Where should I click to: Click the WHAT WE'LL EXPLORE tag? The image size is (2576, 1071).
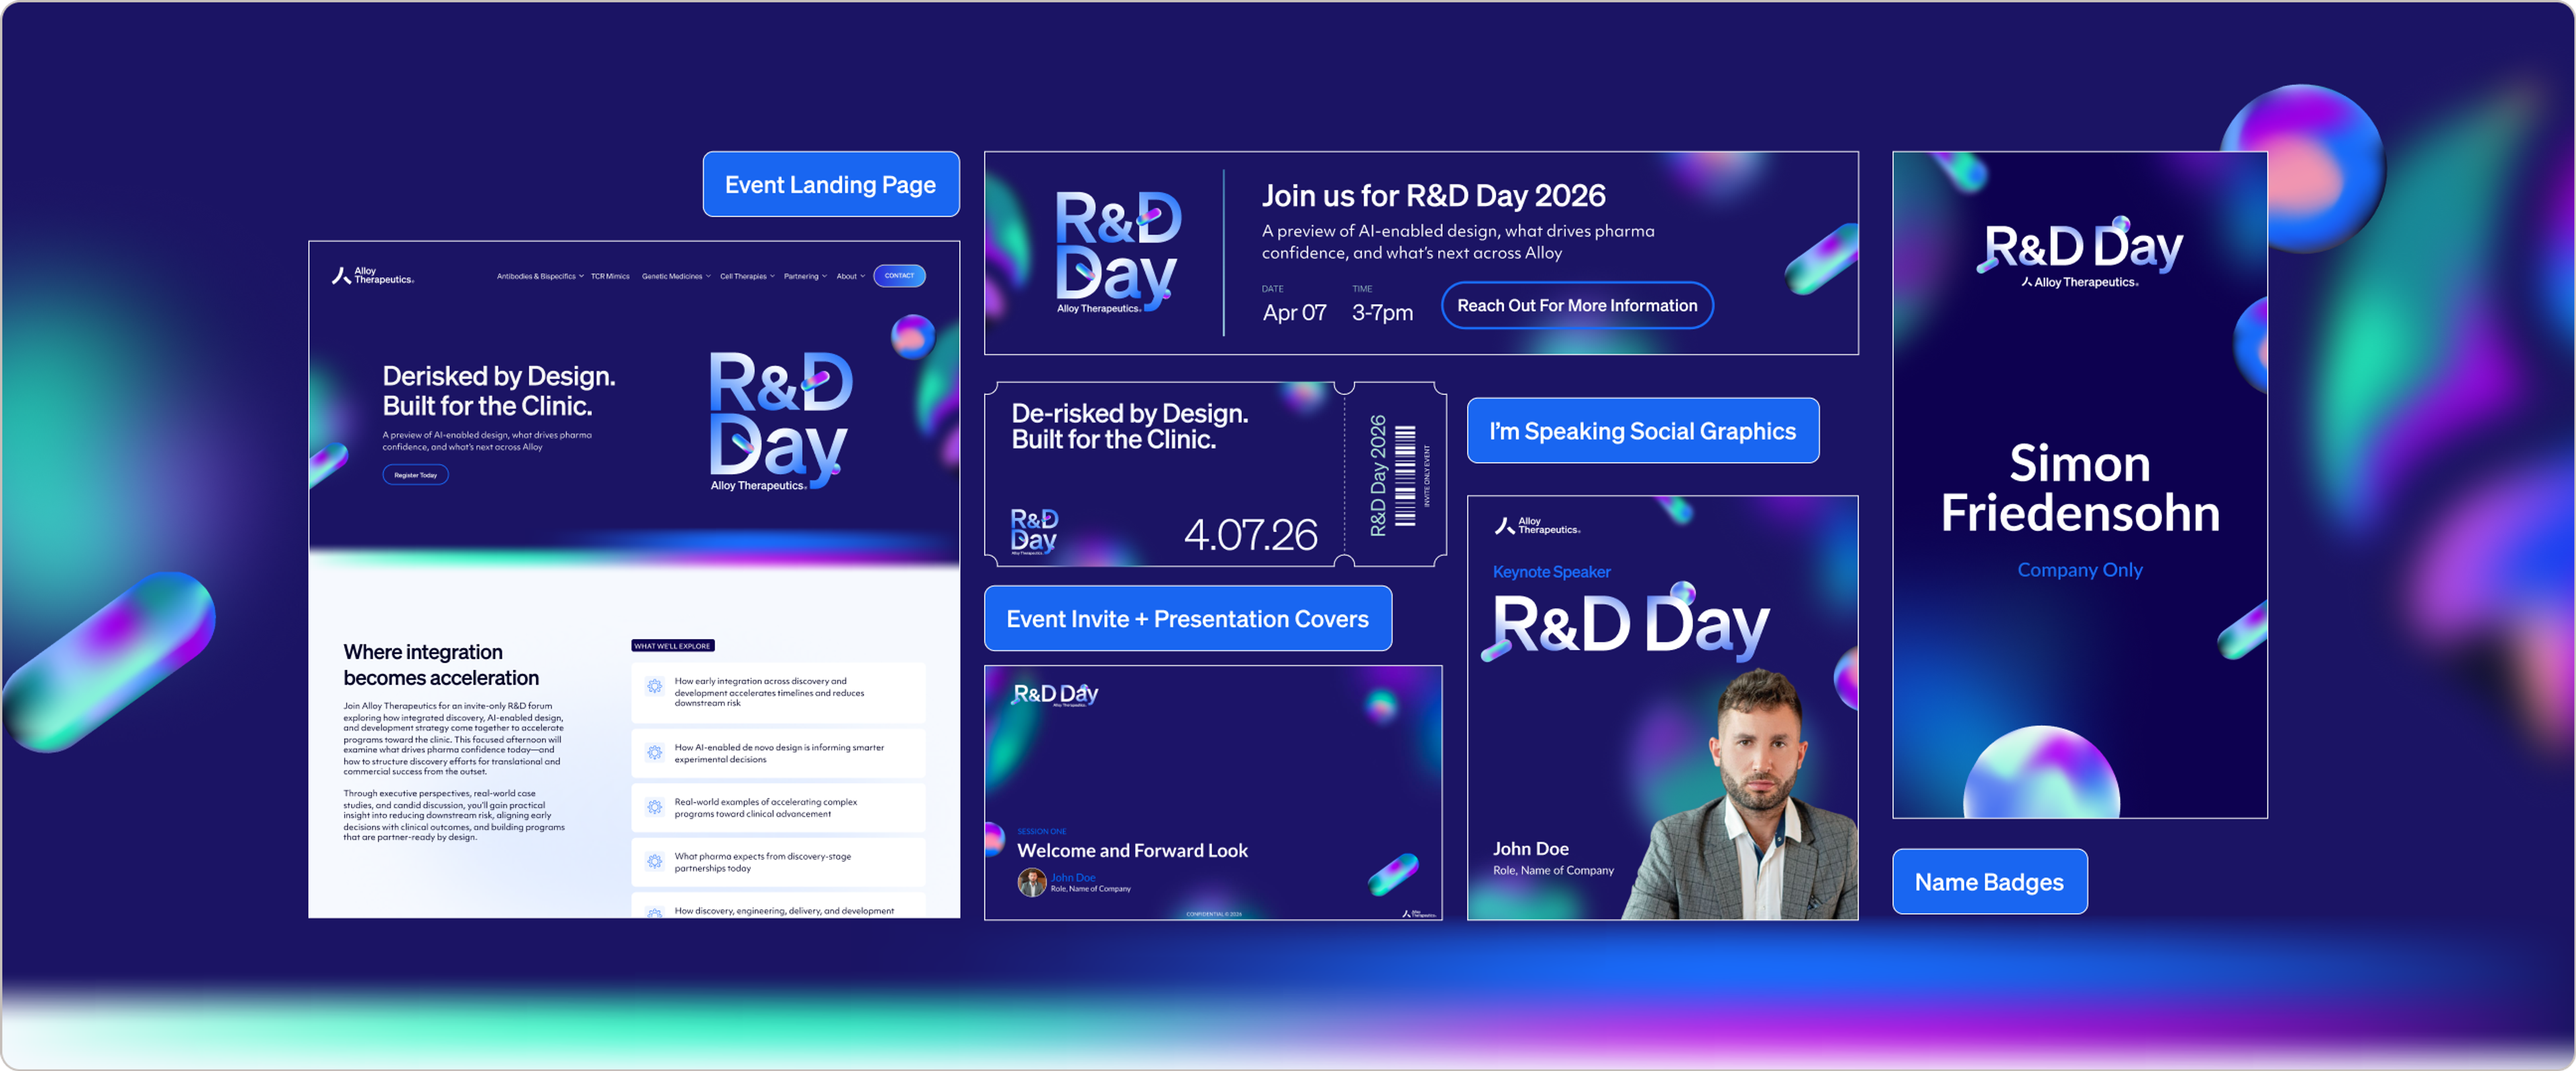pyautogui.click(x=673, y=646)
